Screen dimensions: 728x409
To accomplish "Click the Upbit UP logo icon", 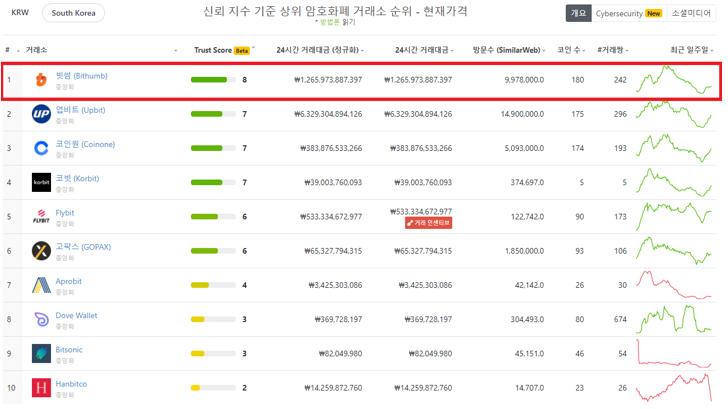I will click(x=41, y=114).
